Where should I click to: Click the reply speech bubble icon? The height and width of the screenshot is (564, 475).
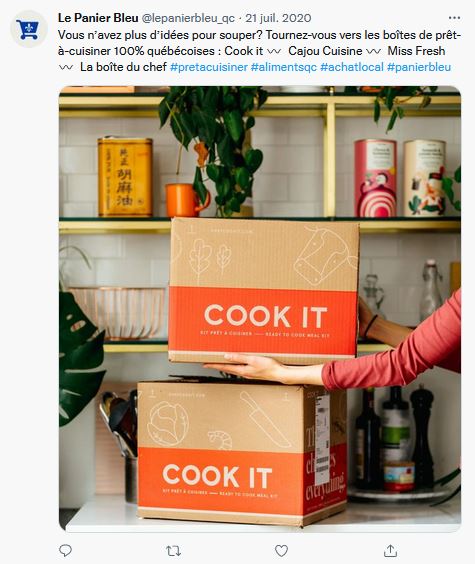(65, 550)
